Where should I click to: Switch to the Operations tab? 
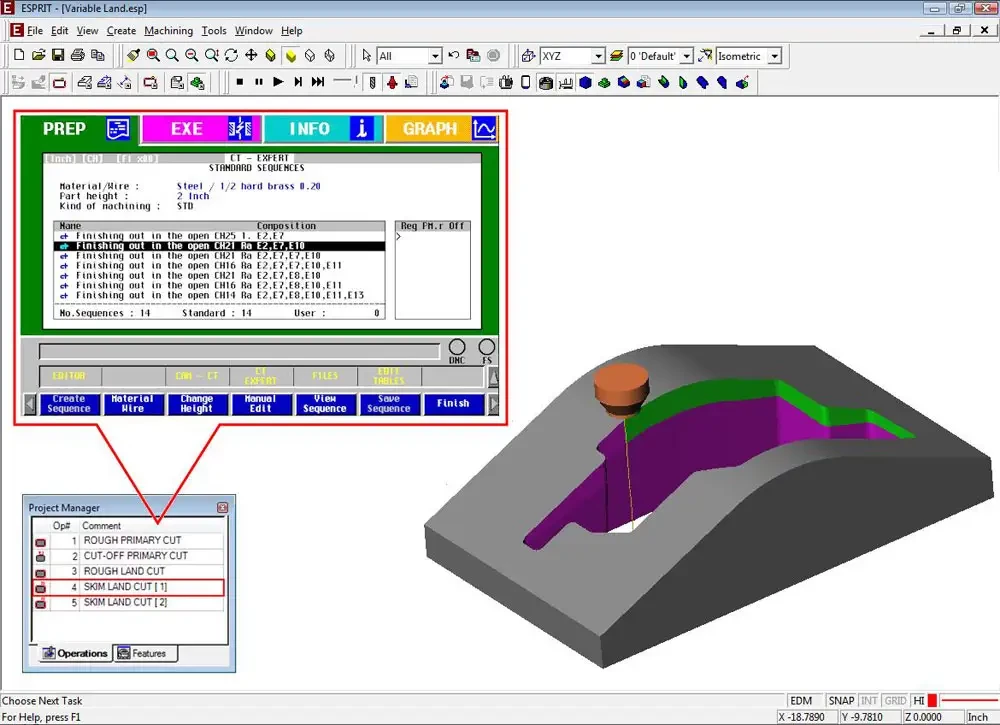click(x=75, y=653)
